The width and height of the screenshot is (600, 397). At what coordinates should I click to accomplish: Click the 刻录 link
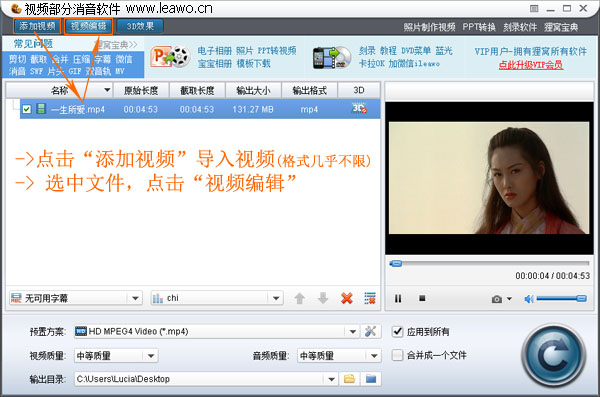coord(367,51)
